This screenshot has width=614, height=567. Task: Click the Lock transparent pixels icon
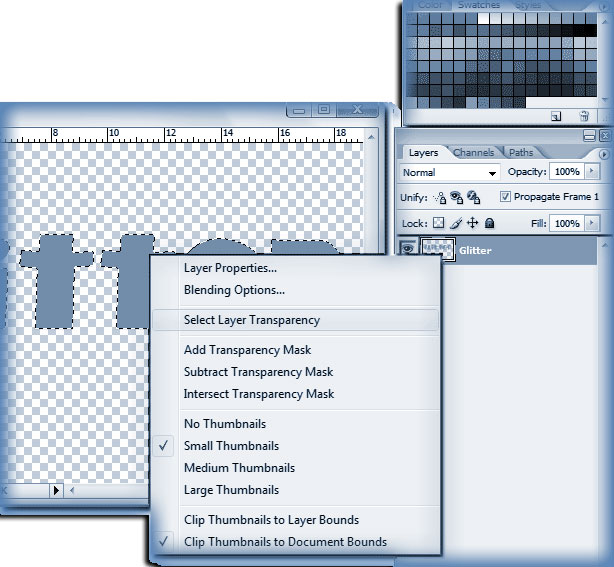[x=438, y=223]
